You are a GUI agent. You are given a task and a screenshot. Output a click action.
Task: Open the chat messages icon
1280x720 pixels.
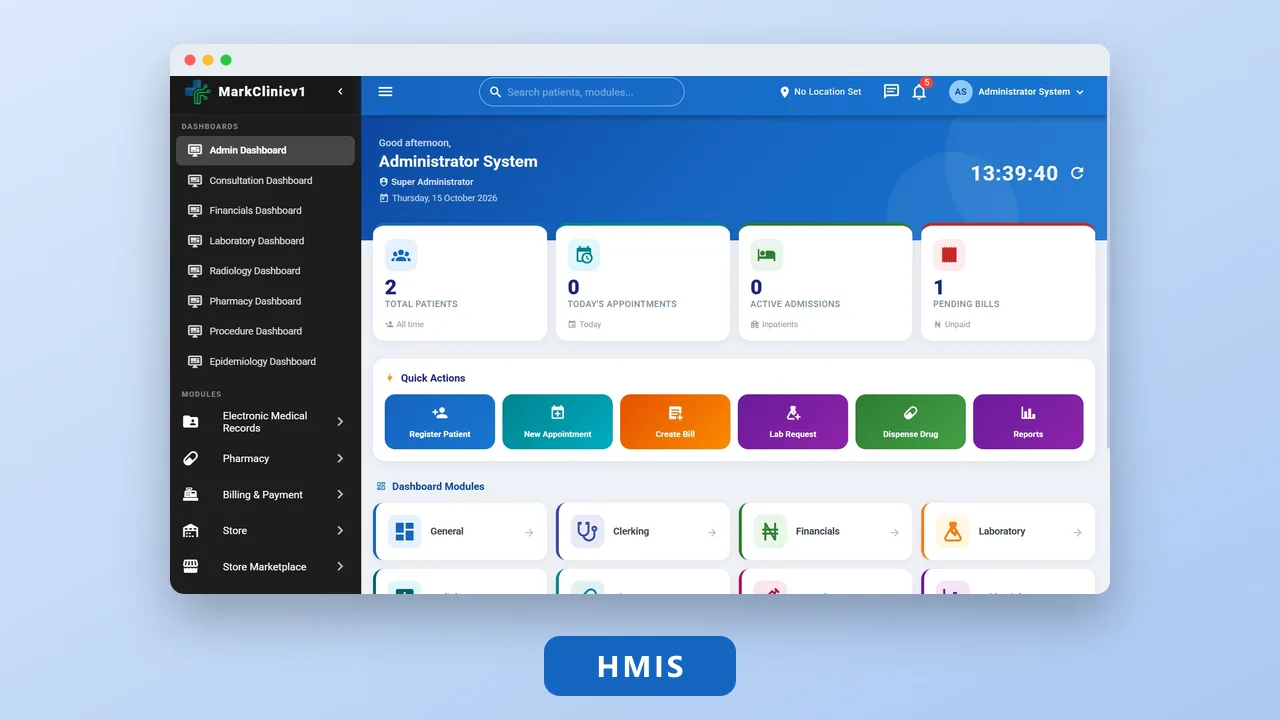[891, 92]
